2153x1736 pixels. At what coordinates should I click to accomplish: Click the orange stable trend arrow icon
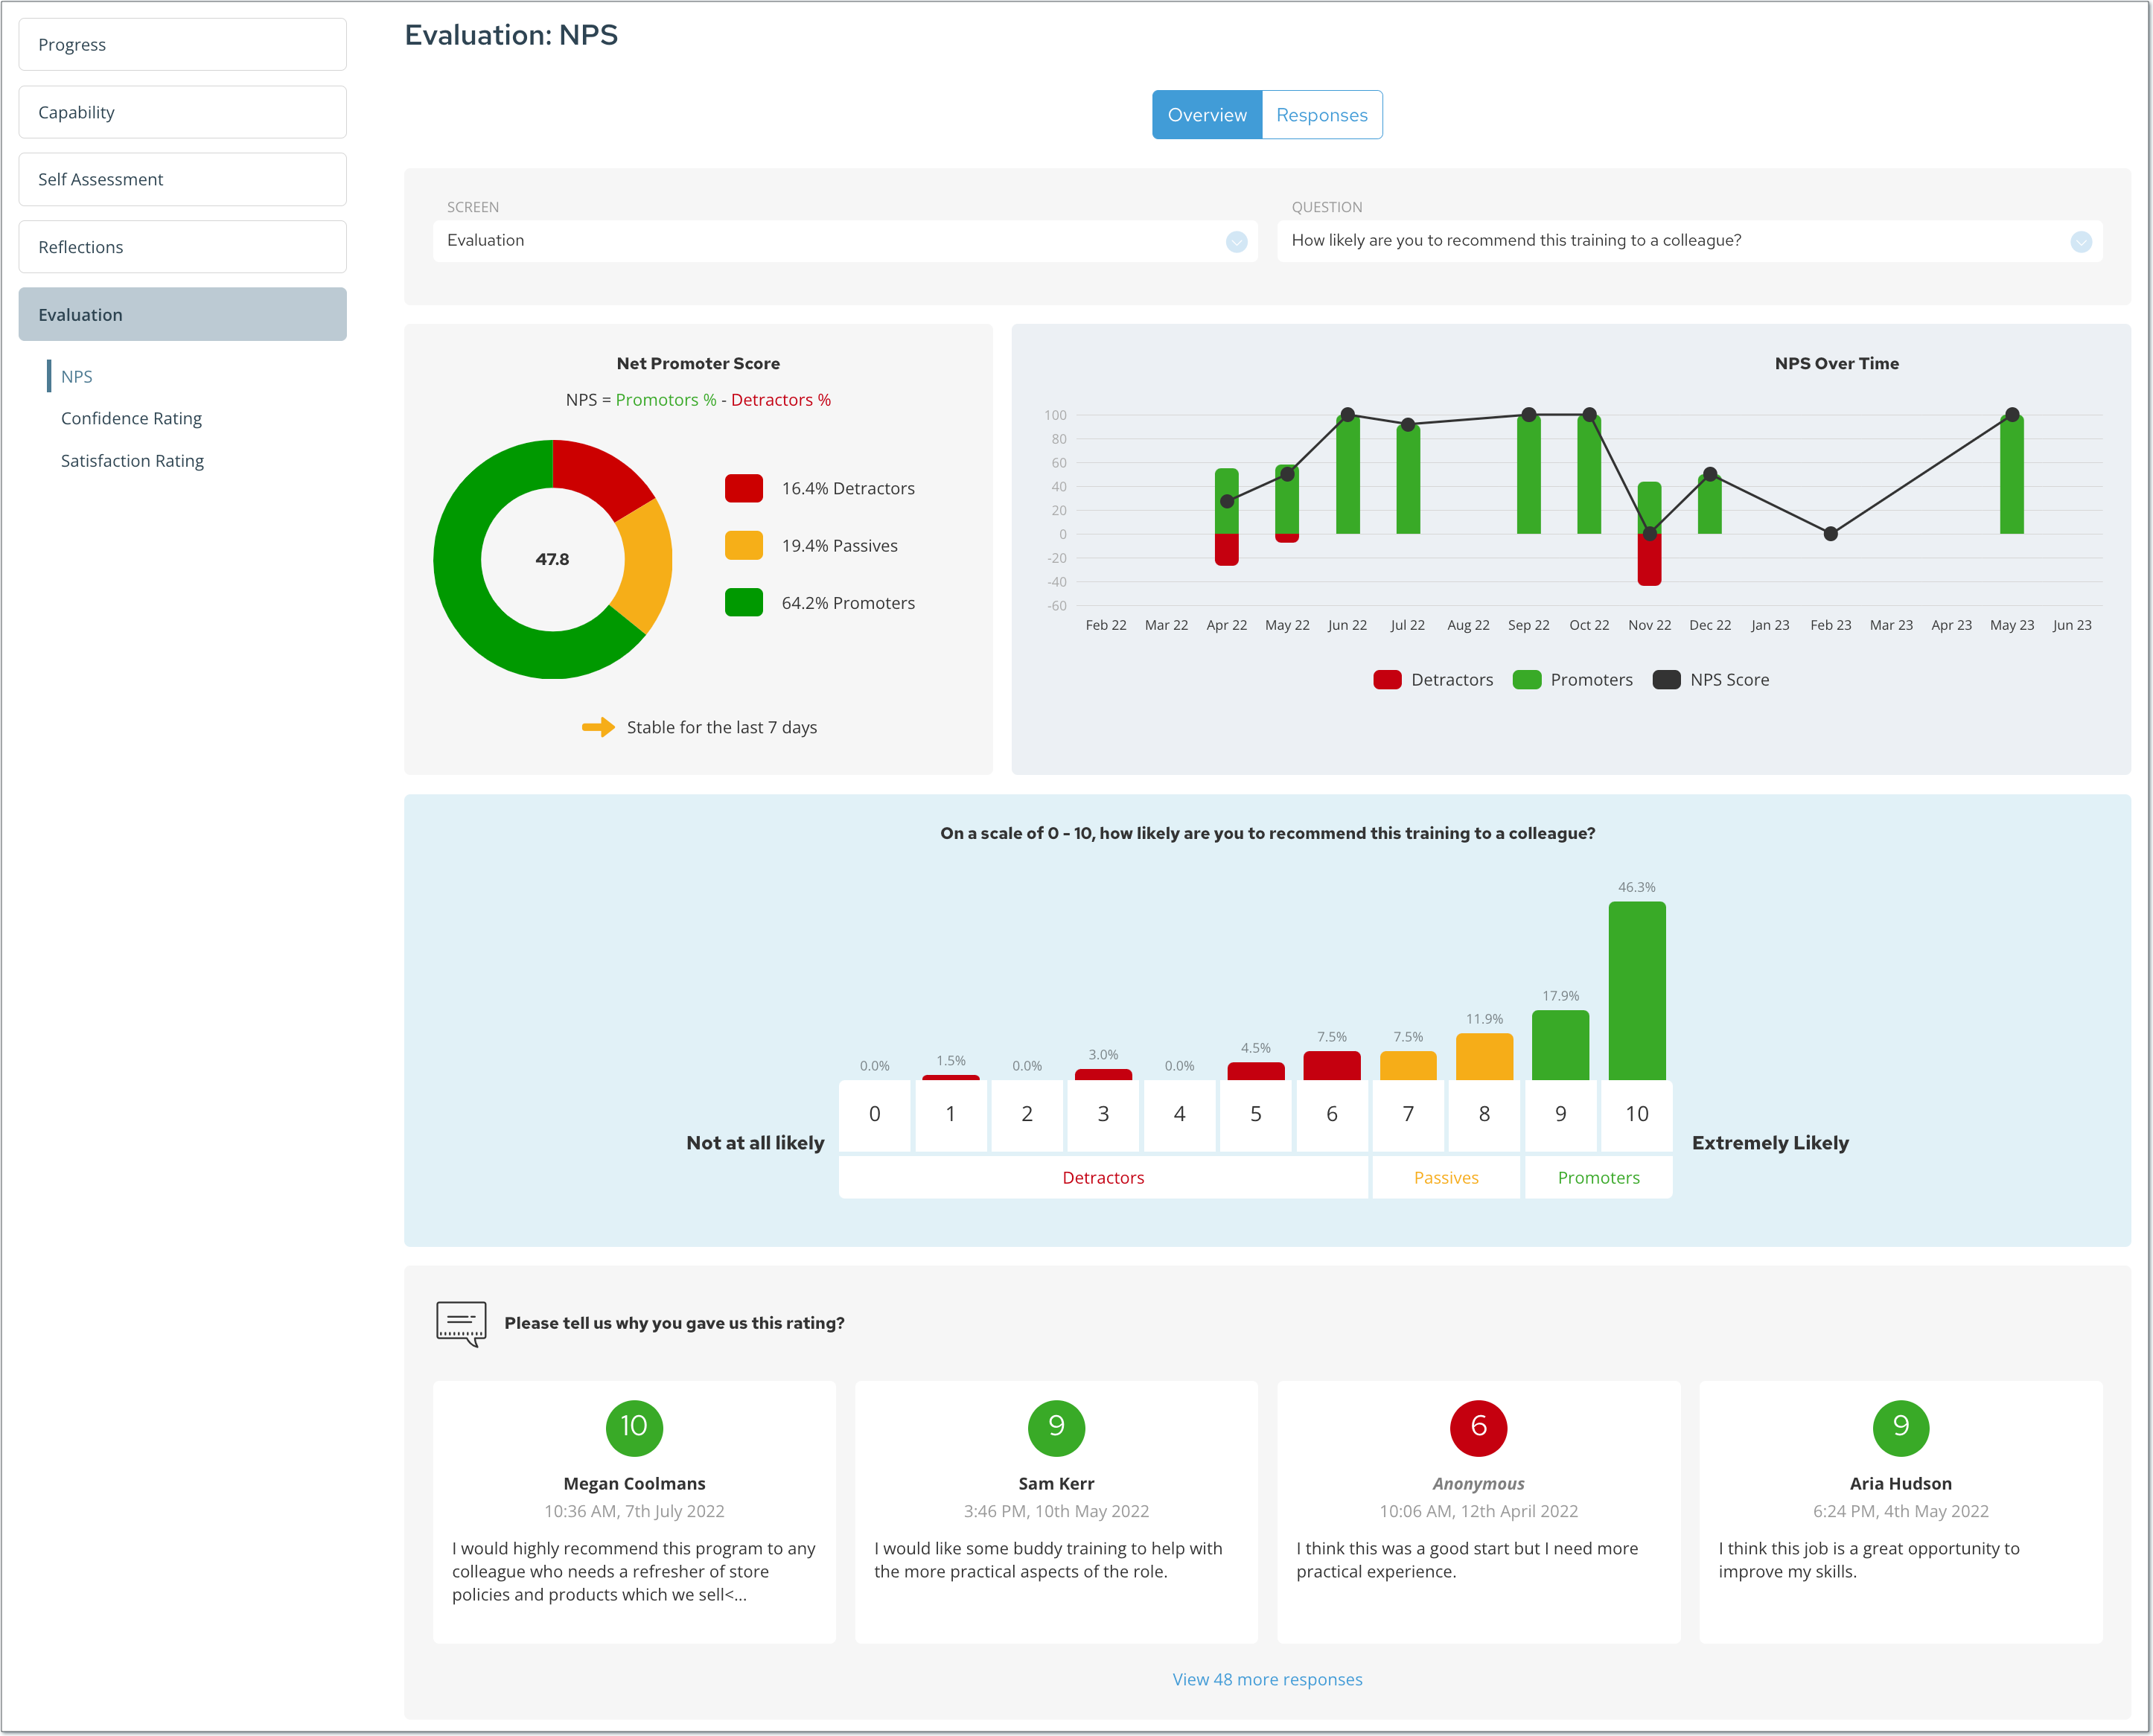point(598,727)
